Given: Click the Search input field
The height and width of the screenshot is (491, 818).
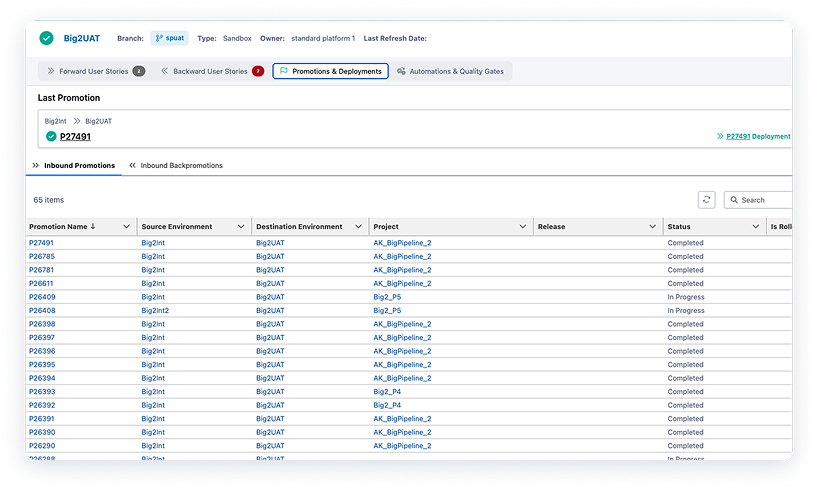Looking at the screenshot, I should click(x=758, y=200).
